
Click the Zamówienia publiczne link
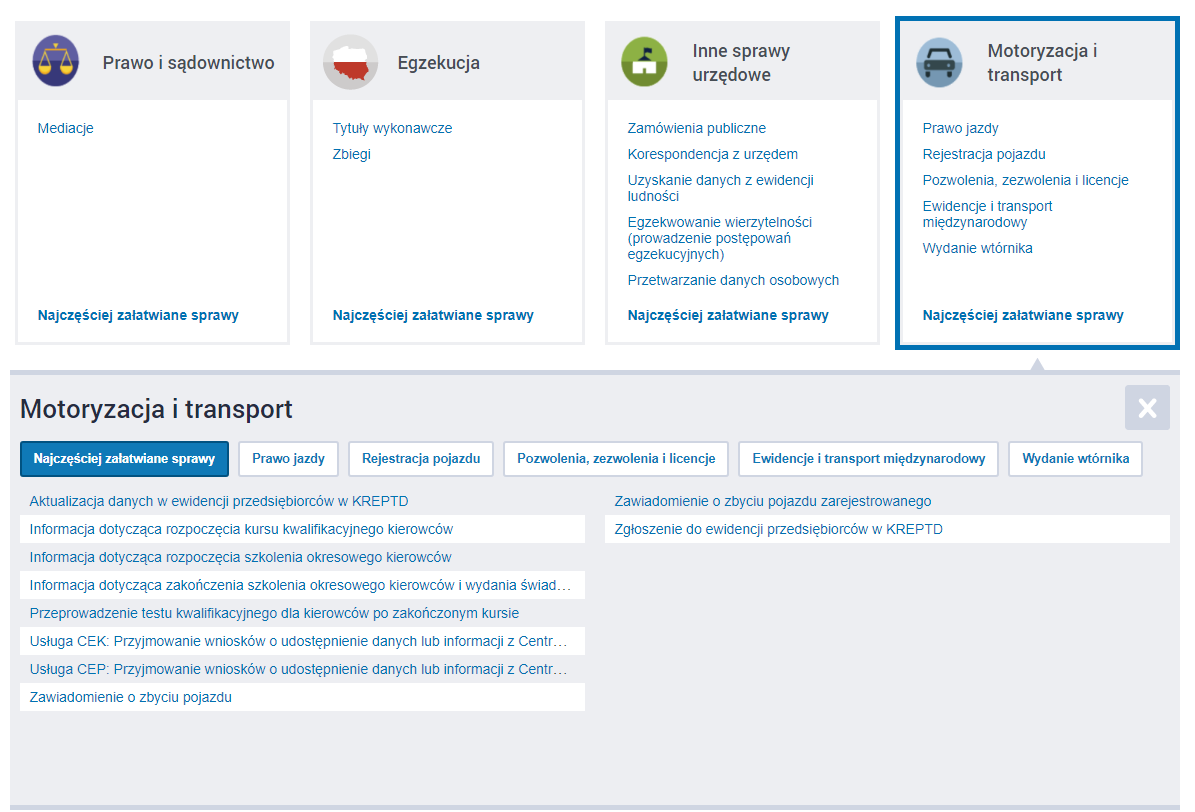tap(696, 128)
